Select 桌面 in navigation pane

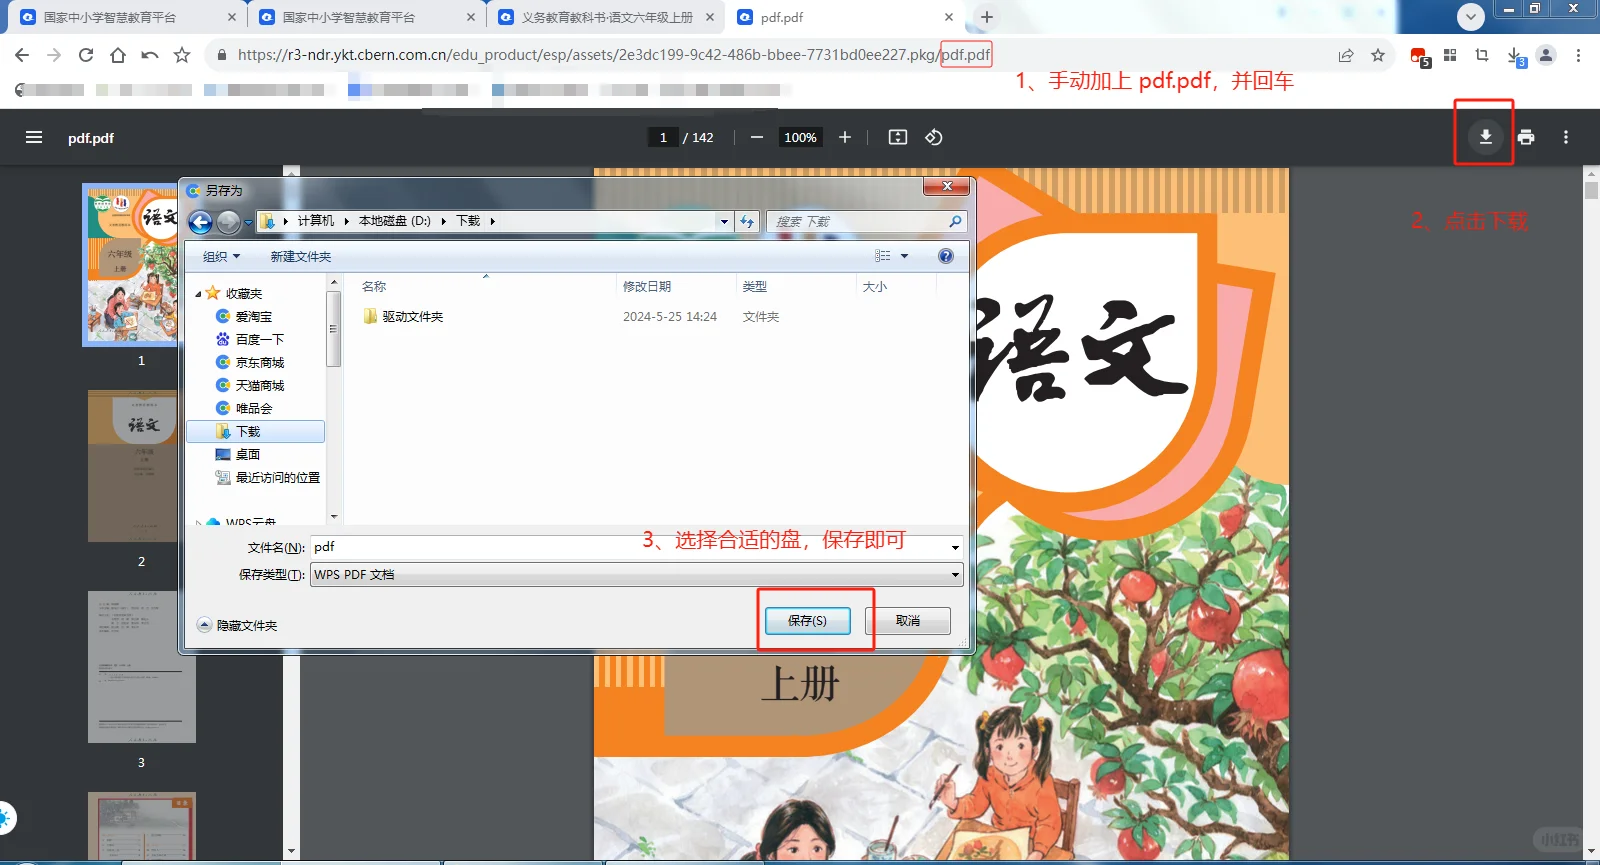247,454
